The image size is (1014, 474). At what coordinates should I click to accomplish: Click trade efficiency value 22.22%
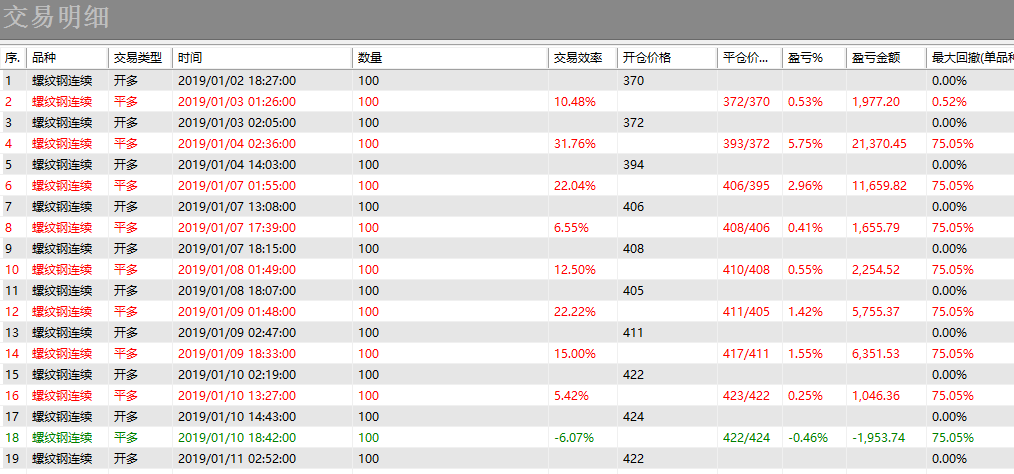click(575, 312)
